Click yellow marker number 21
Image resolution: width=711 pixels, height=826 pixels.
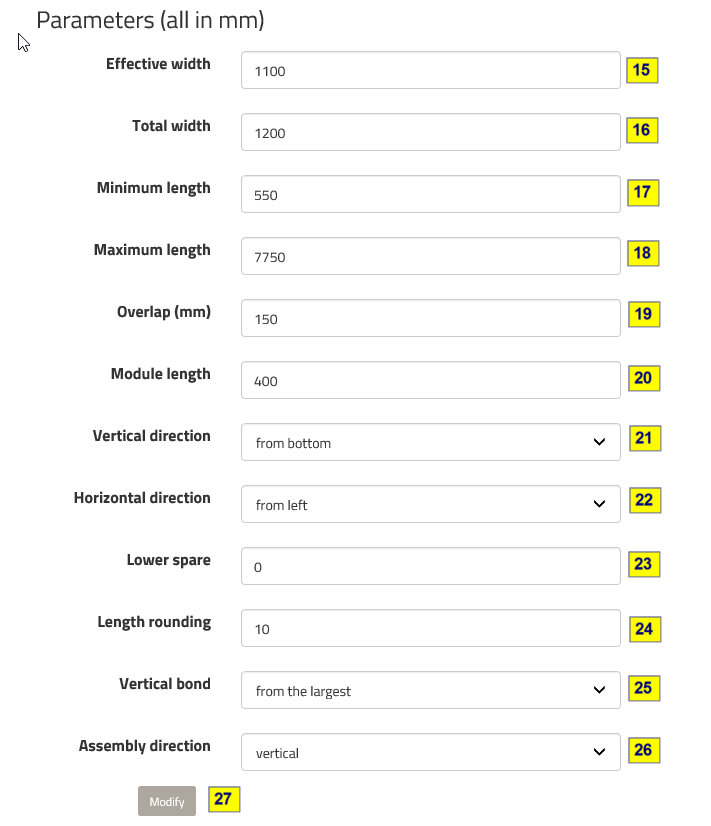(x=643, y=439)
